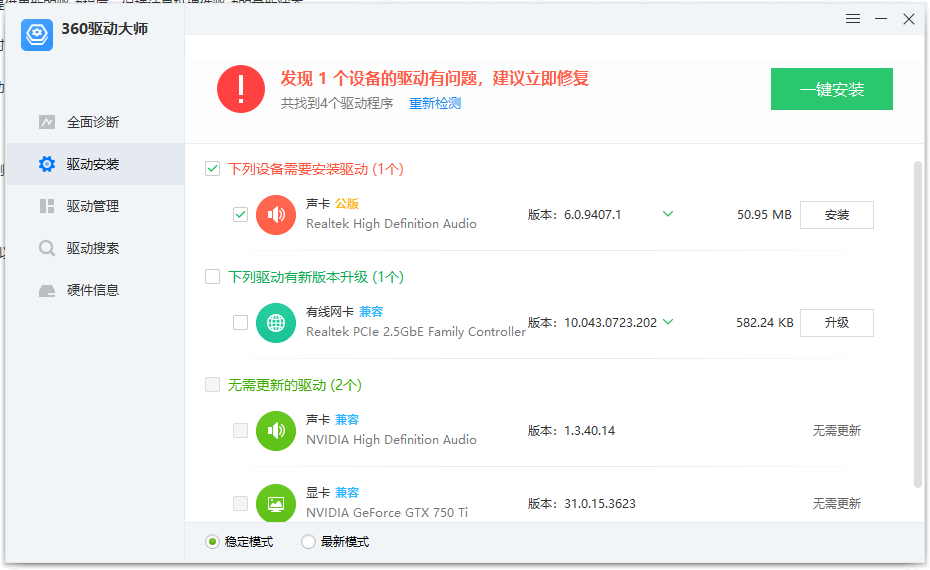Open the 驱动搜索 section

pos(95,248)
